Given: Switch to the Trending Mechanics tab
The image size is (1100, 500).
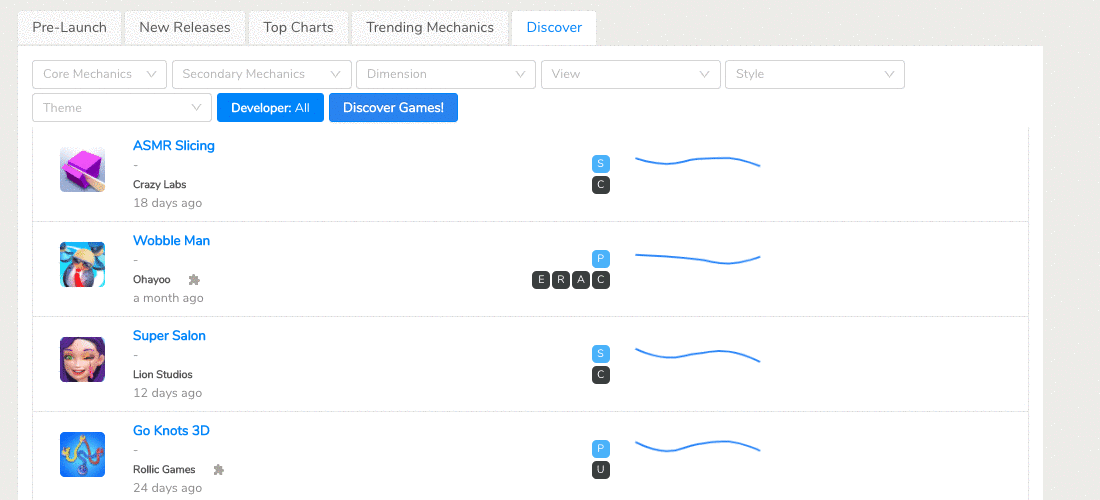Looking at the screenshot, I should pos(430,28).
